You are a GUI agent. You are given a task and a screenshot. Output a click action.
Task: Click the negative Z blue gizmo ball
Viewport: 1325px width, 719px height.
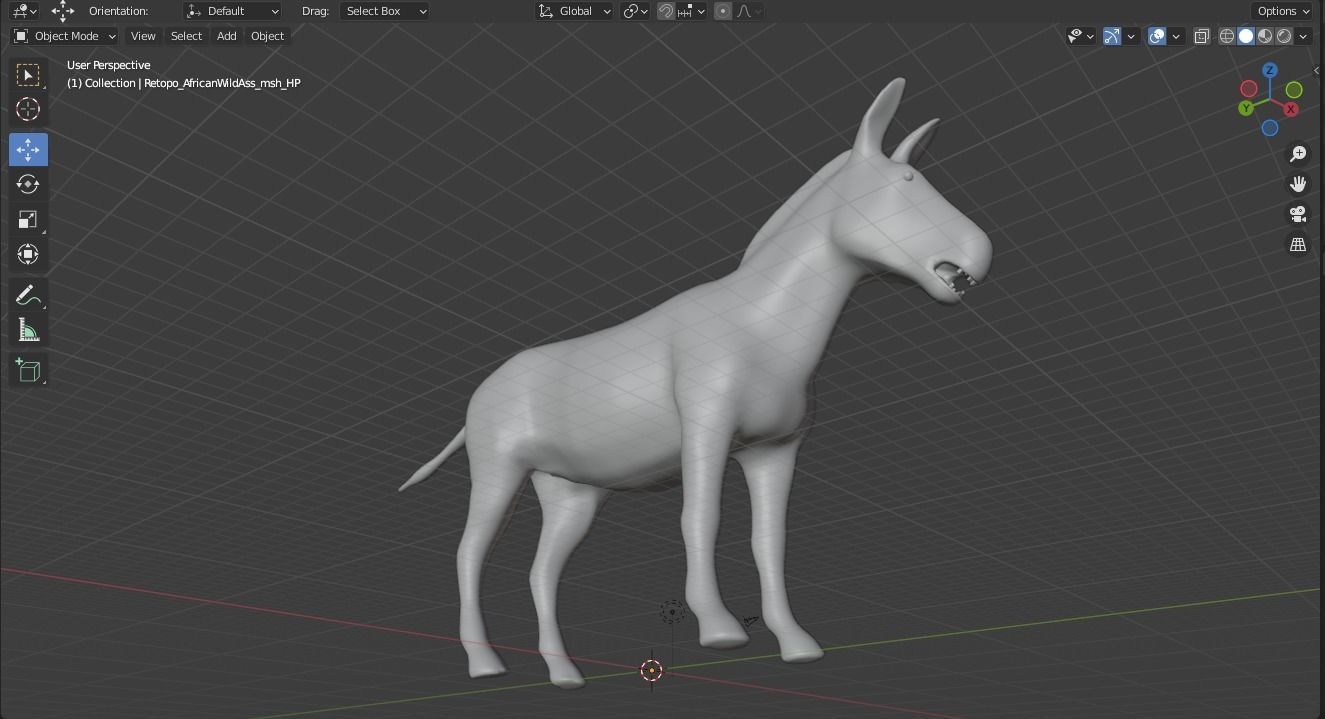click(1270, 128)
